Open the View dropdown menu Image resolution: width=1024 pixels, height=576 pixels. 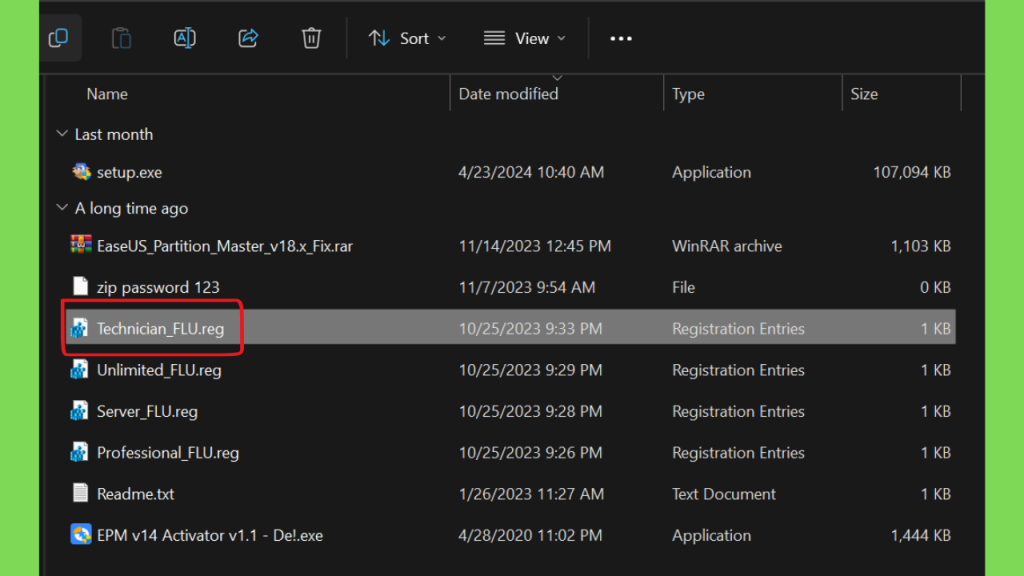pyautogui.click(x=525, y=39)
